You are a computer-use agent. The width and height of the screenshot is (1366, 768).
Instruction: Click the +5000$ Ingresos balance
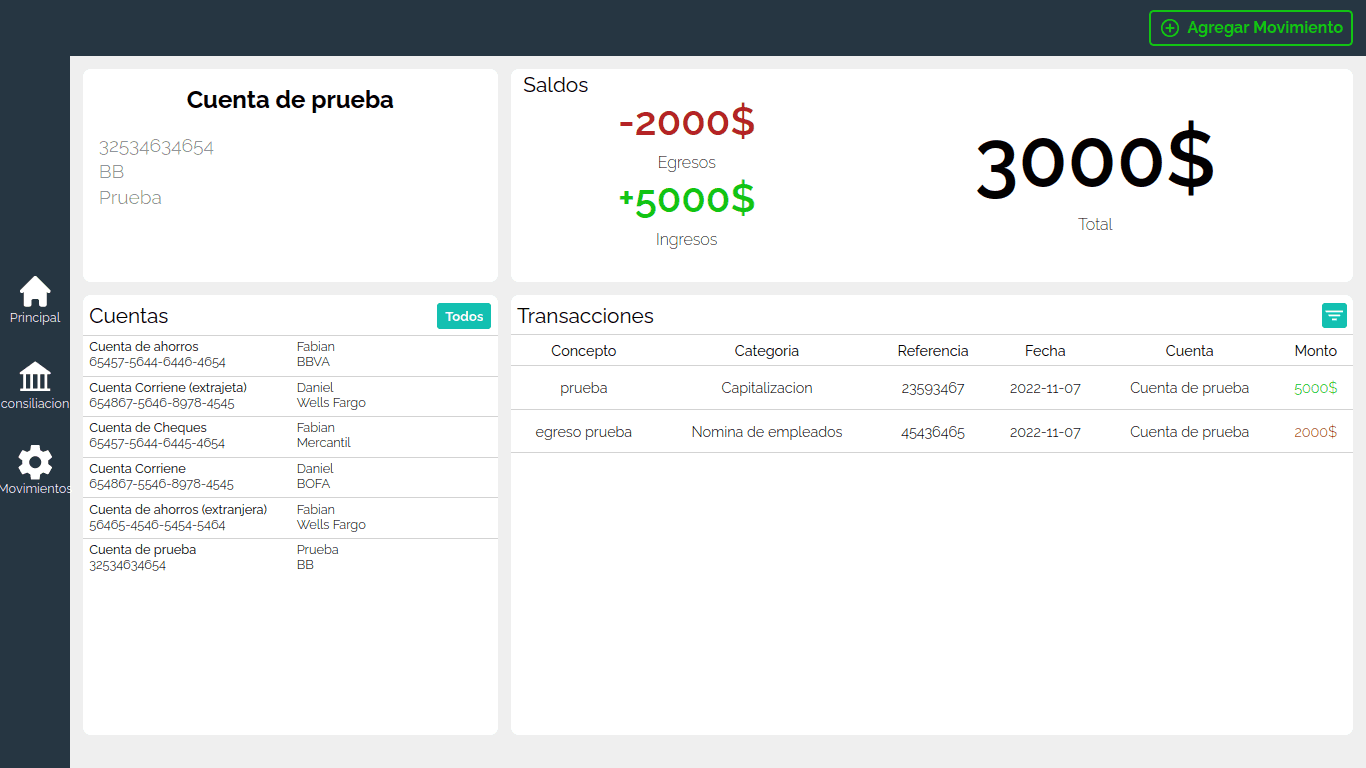tap(687, 200)
